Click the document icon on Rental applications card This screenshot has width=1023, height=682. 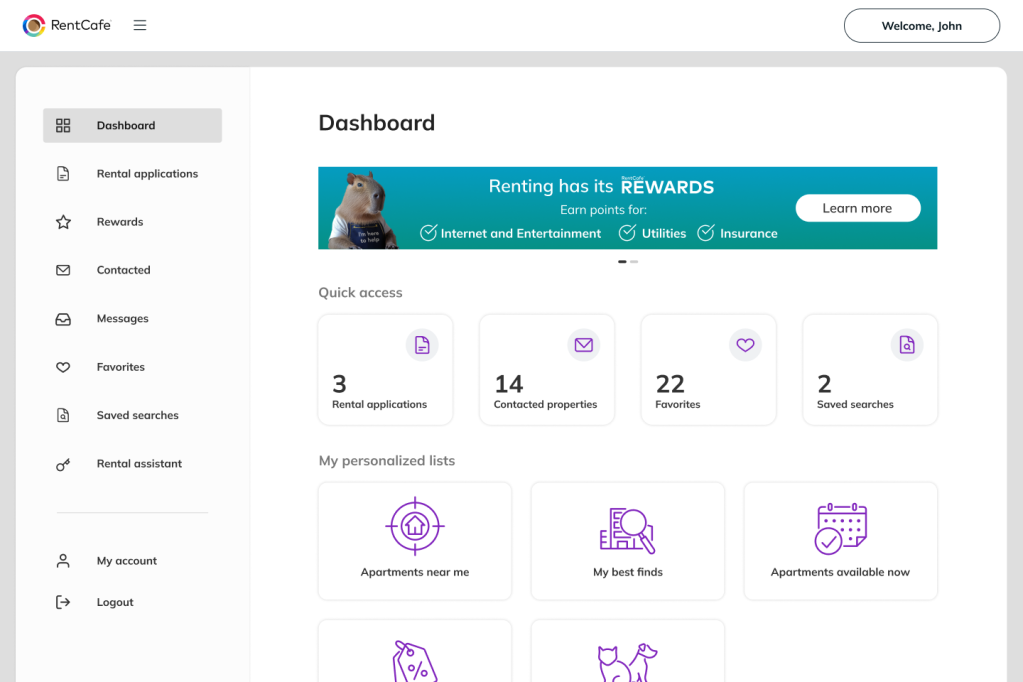click(x=422, y=345)
